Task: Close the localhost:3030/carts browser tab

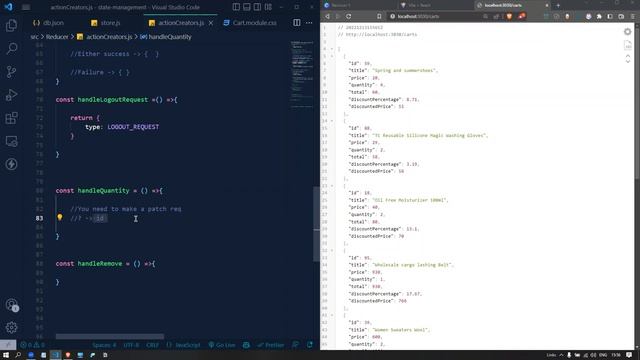Action: pos(547,5)
